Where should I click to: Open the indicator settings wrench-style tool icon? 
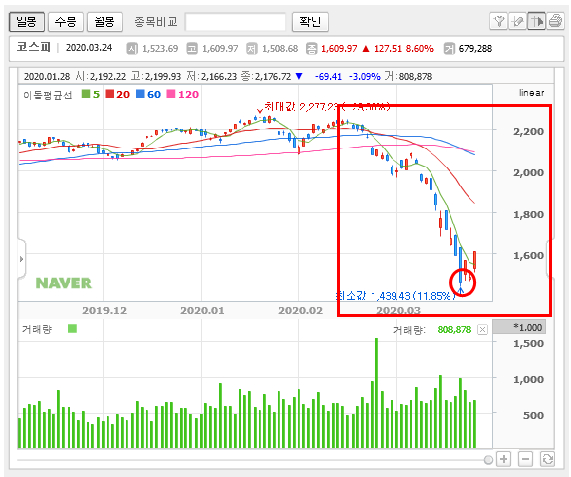tap(499, 21)
